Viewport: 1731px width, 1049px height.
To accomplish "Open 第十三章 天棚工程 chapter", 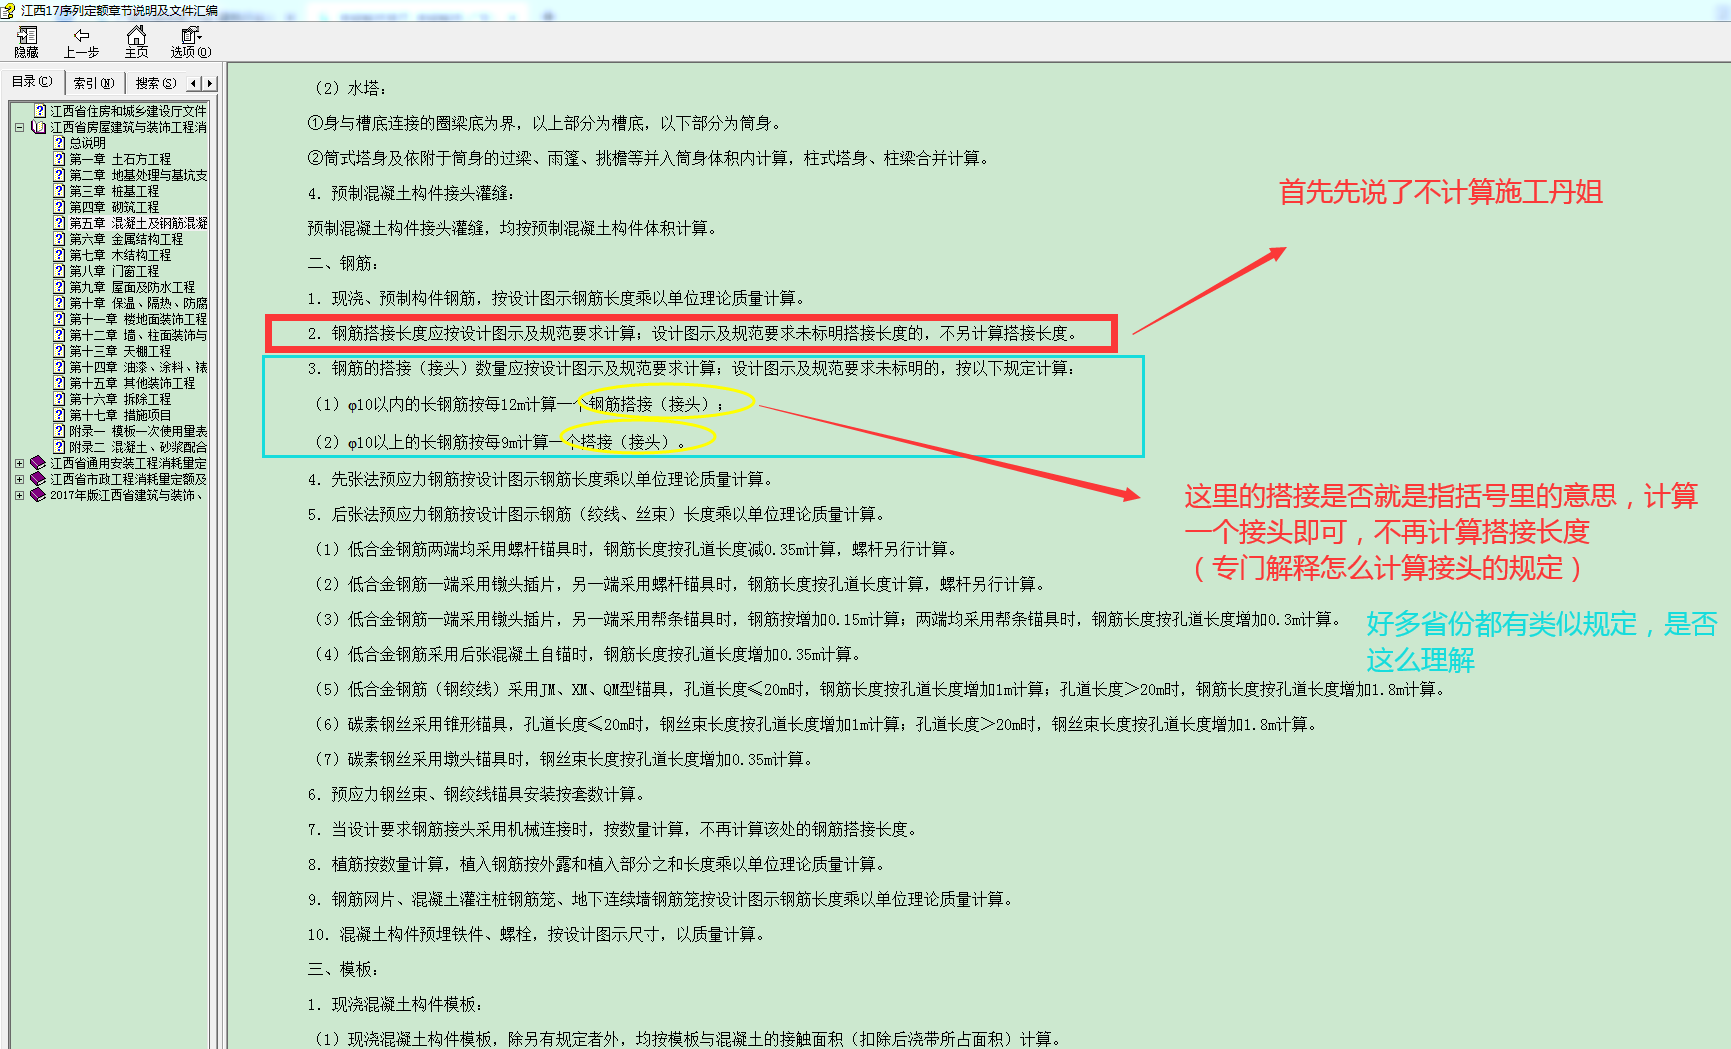I will point(120,351).
